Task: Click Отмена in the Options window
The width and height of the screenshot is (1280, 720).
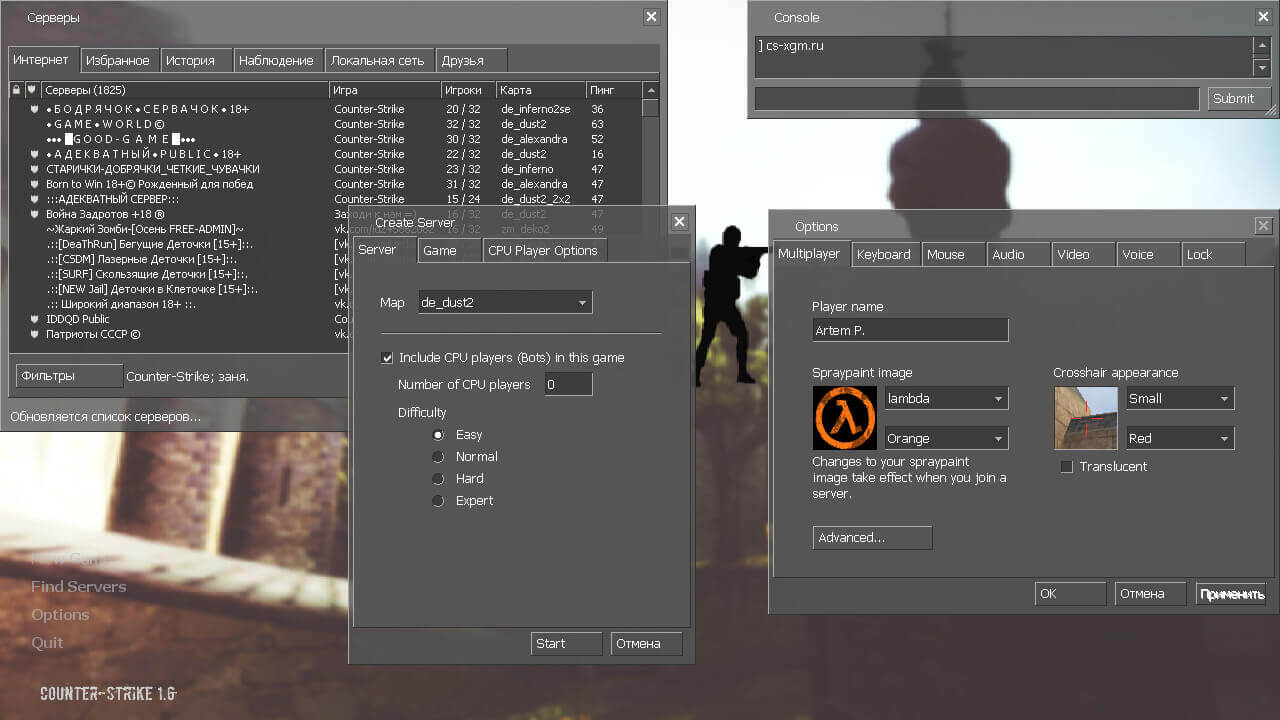Action: point(1150,593)
